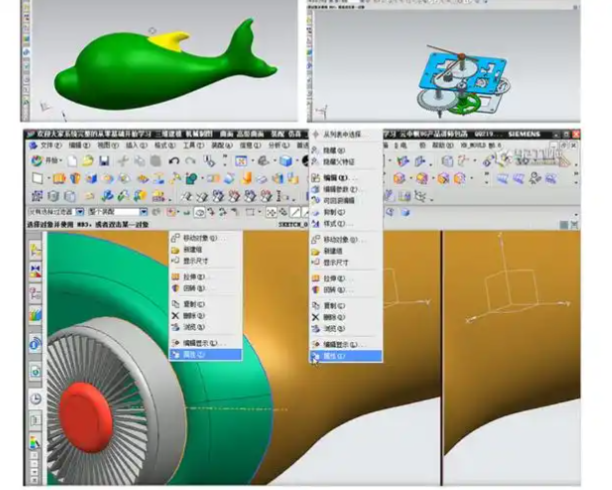Click the Undo arrow icon

coord(175,161)
